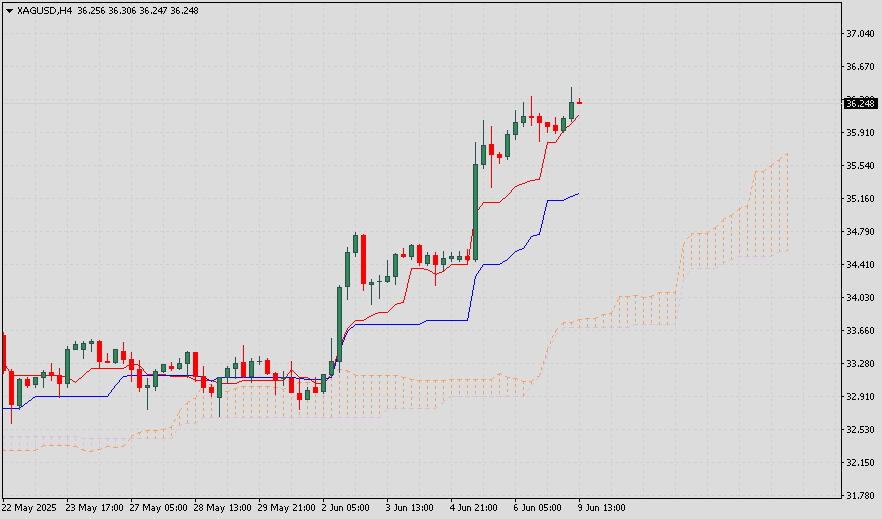This screenshot has width=882, height=519.
Task: Select the 29 May 21:00 time label
Action: [x=287, y=508]
